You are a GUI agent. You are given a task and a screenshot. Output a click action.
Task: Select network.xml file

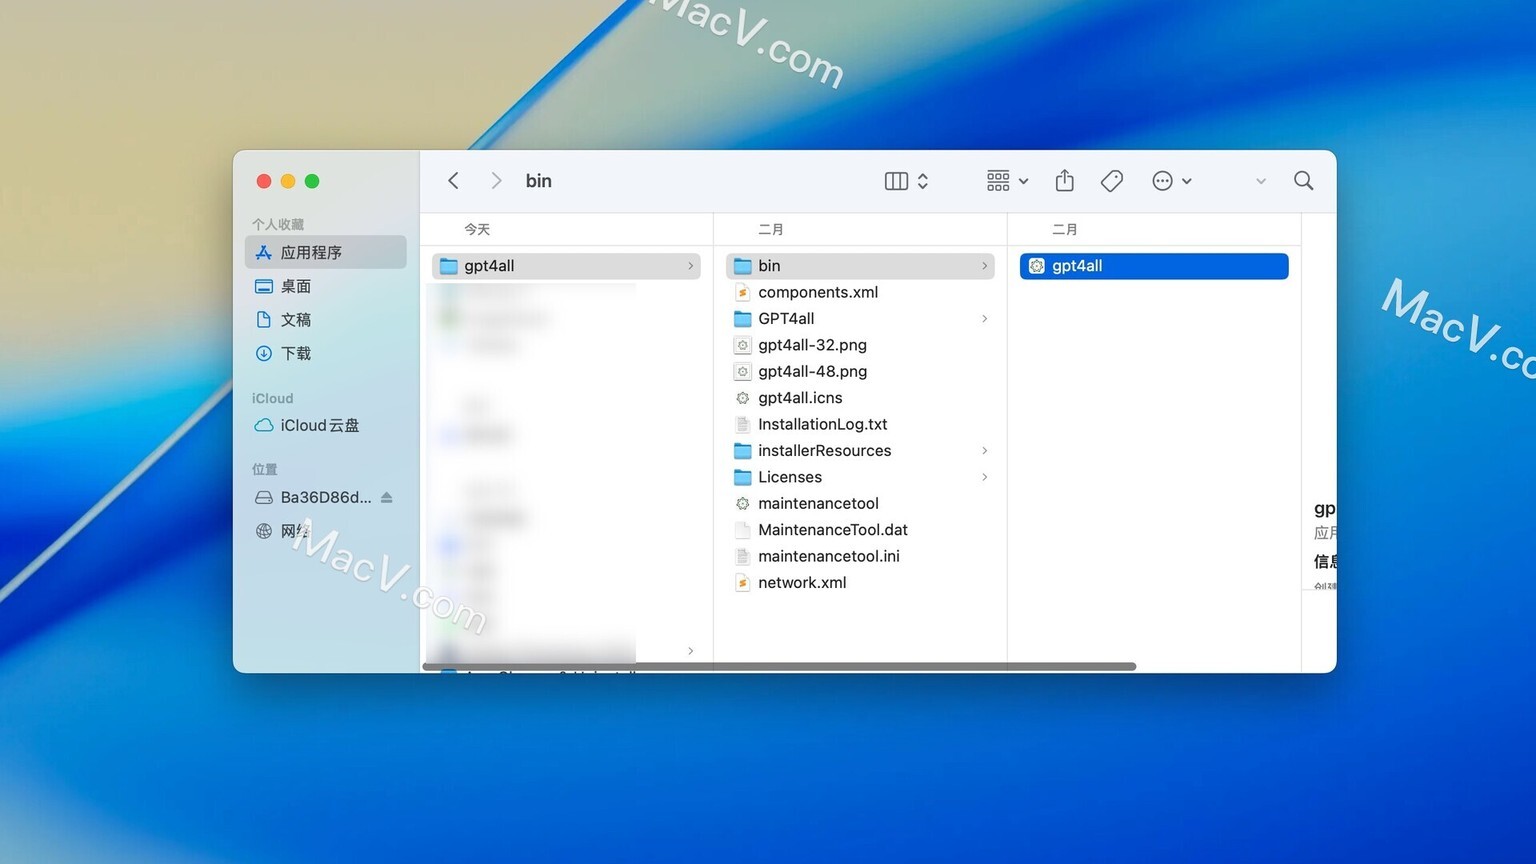pyautogui.click(x=860, y=583)
